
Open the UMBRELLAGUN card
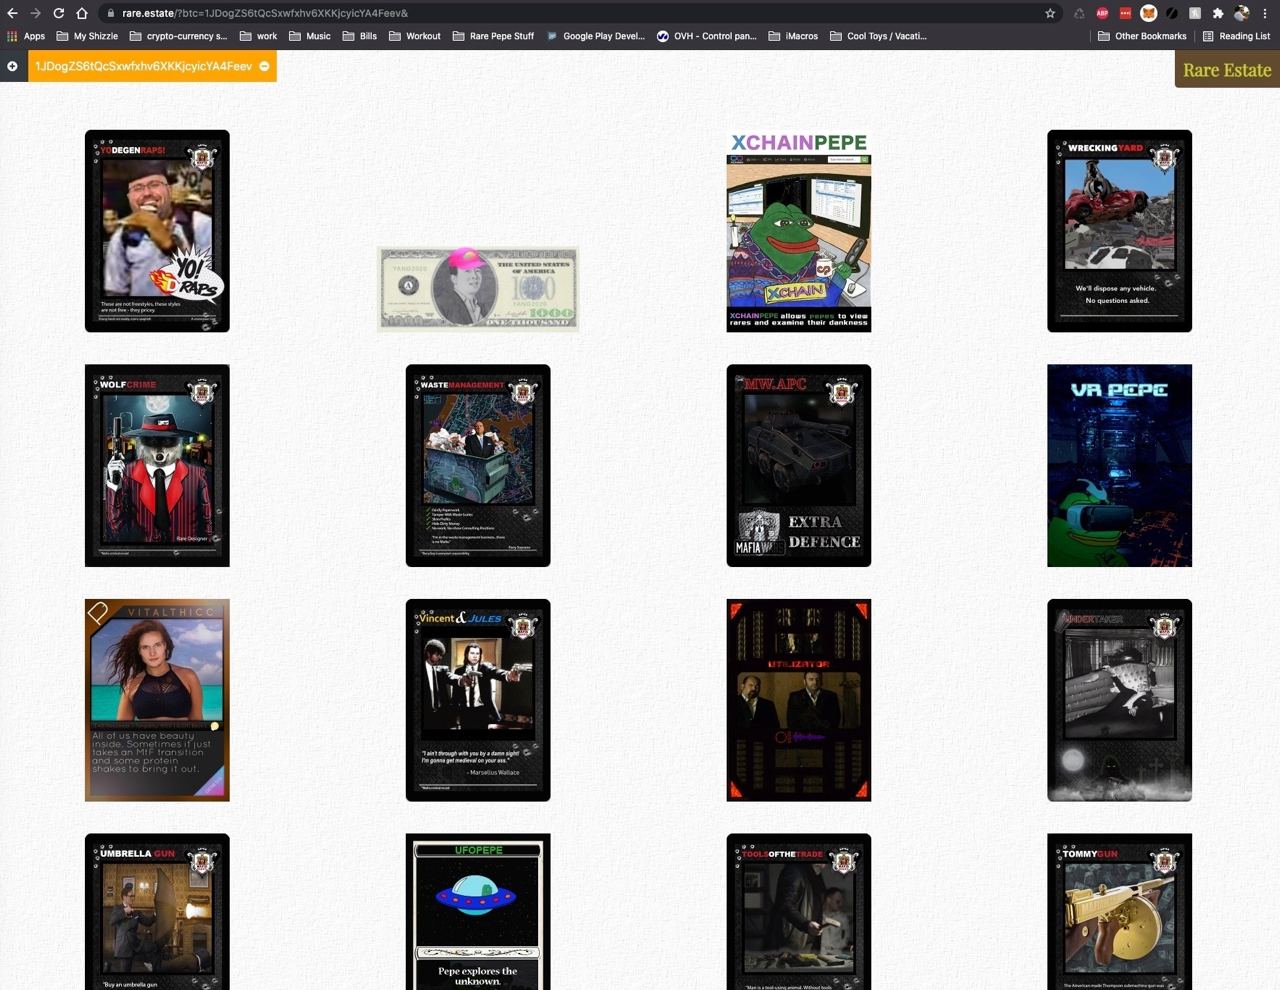[157, 912]
